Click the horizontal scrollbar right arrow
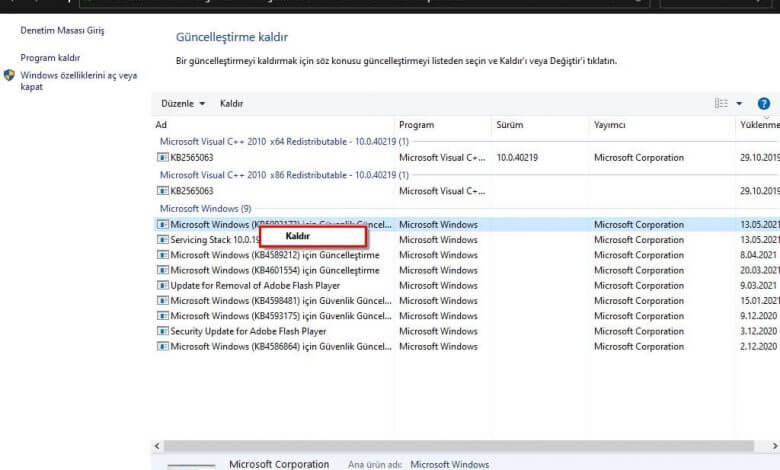Viewport: 780px width, 470px height. pyautogui.click(x=775, y=446)
